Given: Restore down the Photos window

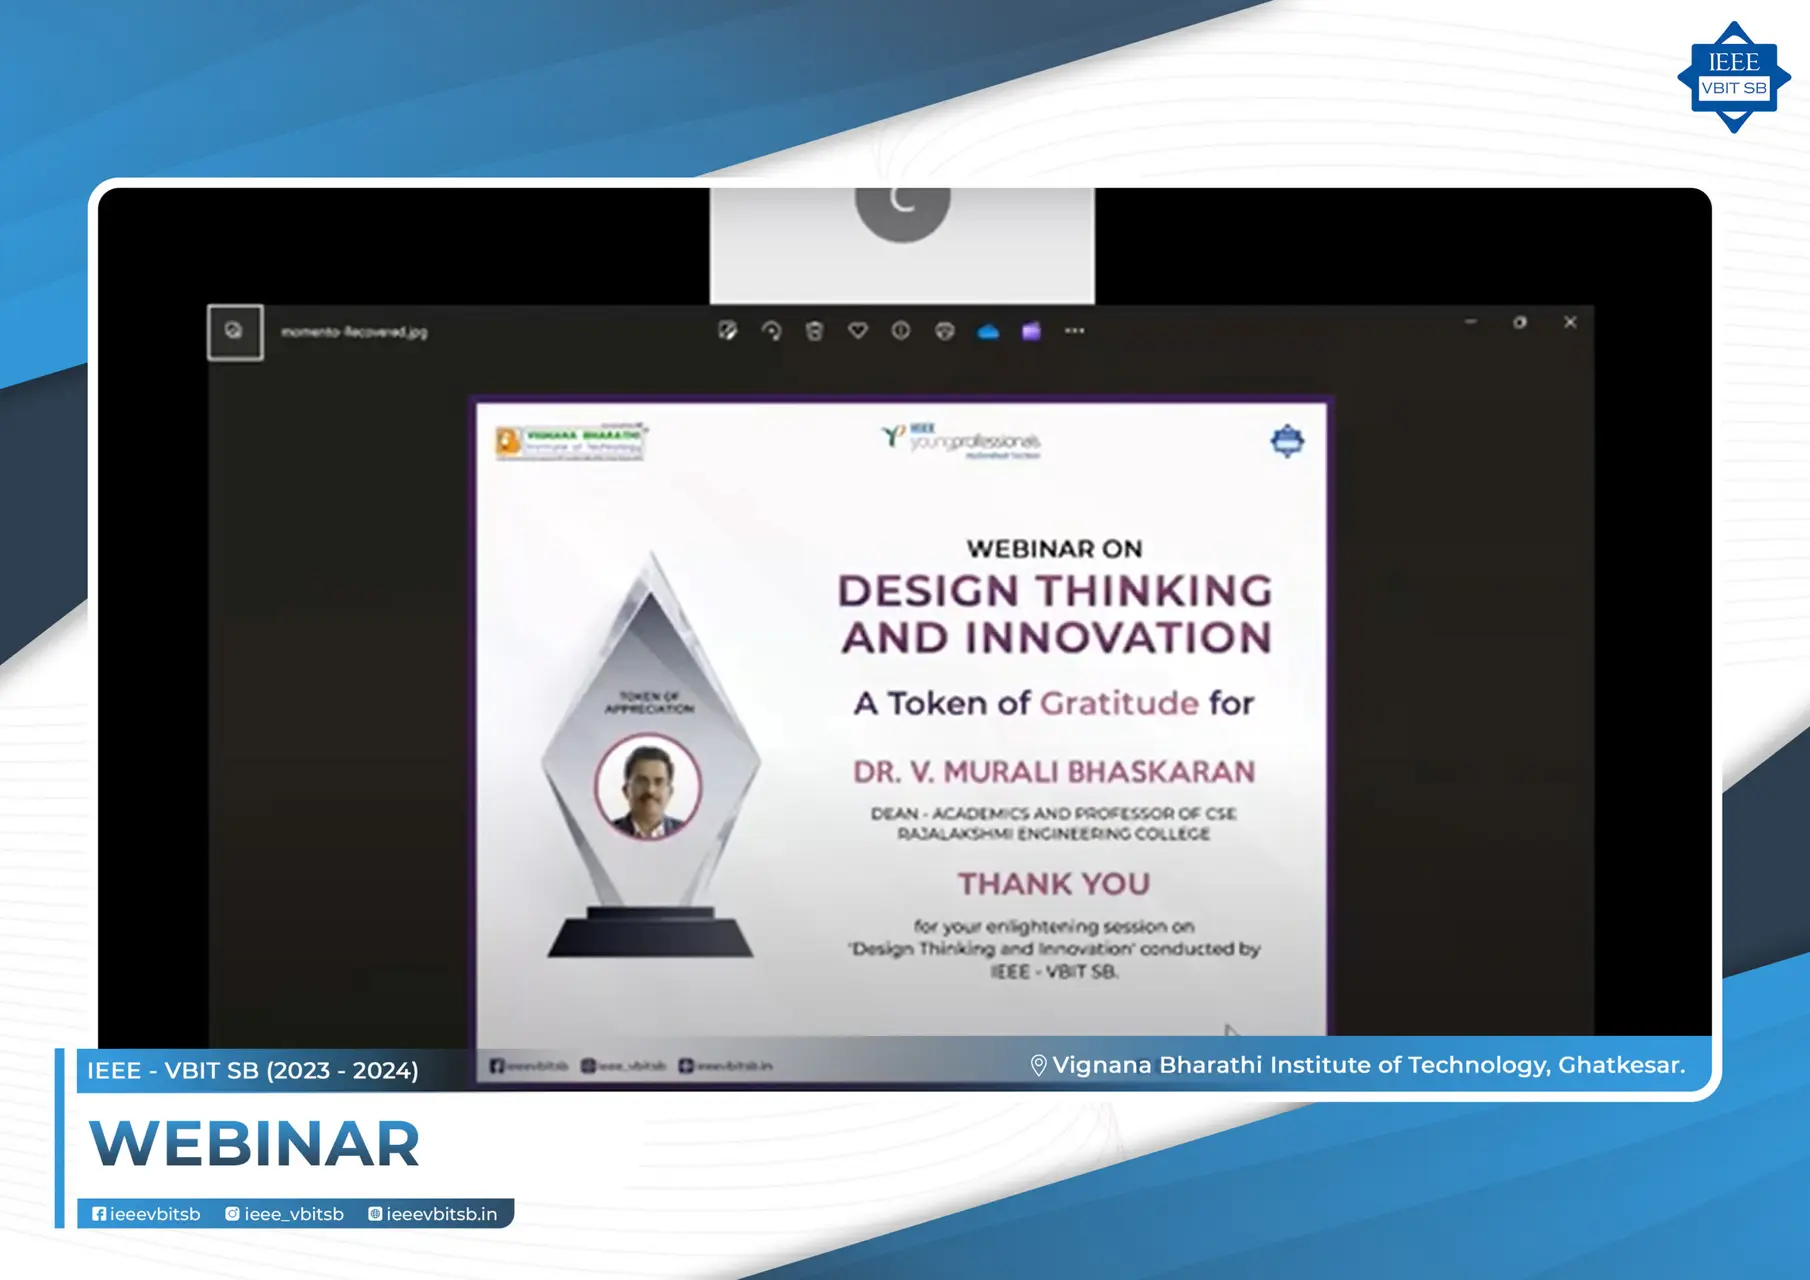Looking at the screenshot, I should [x=1520, y=322].
